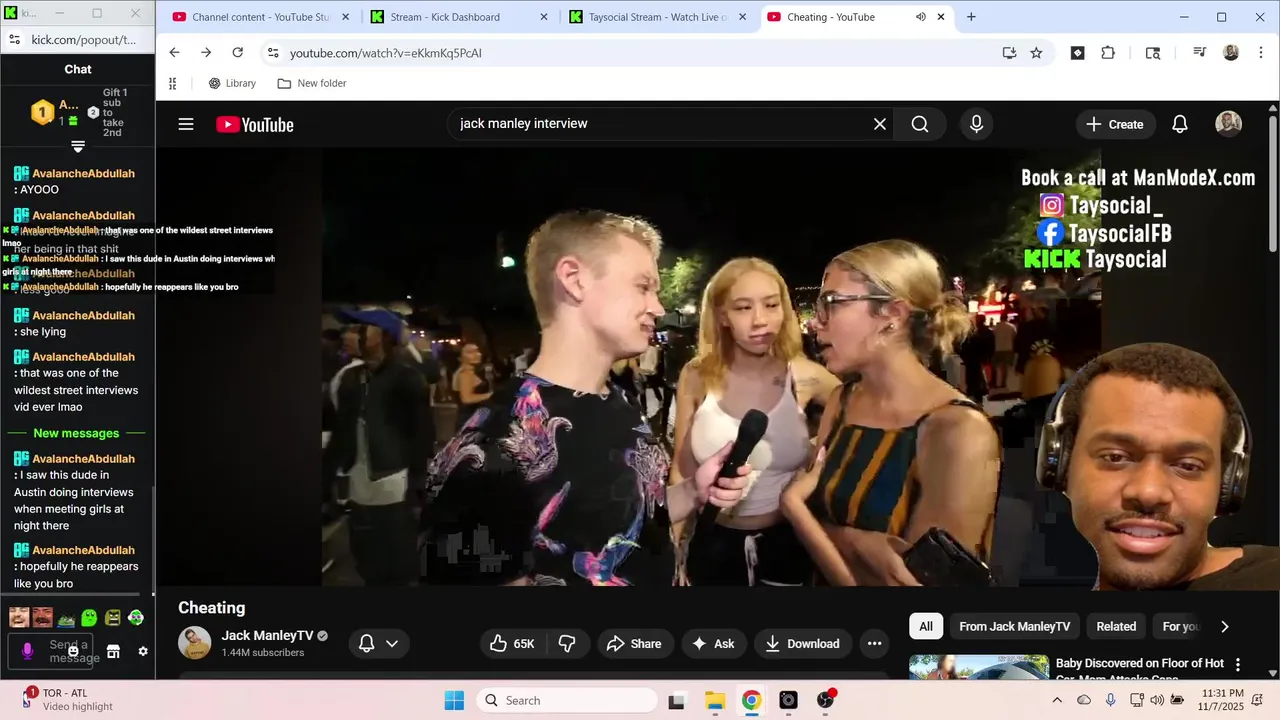
Task: Open Chrome three-dot menu
Action: coord(1261,53)
